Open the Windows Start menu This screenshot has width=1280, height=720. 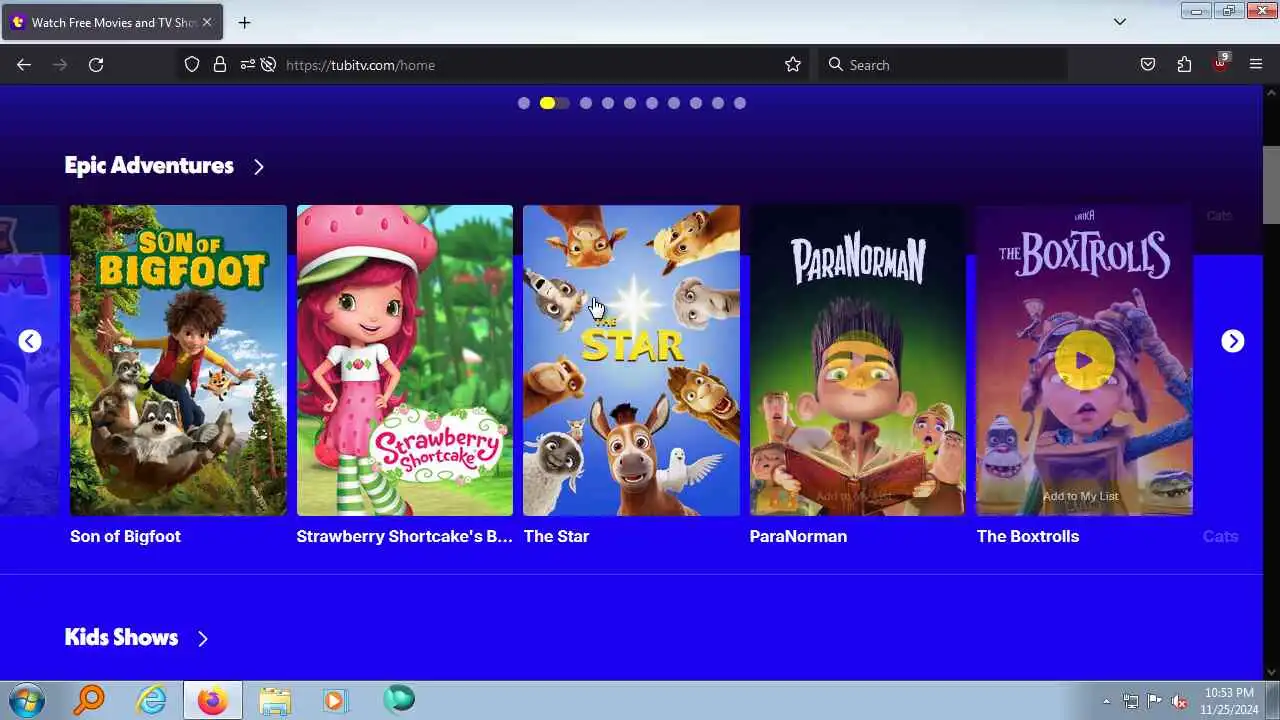(x=26, y=700)
